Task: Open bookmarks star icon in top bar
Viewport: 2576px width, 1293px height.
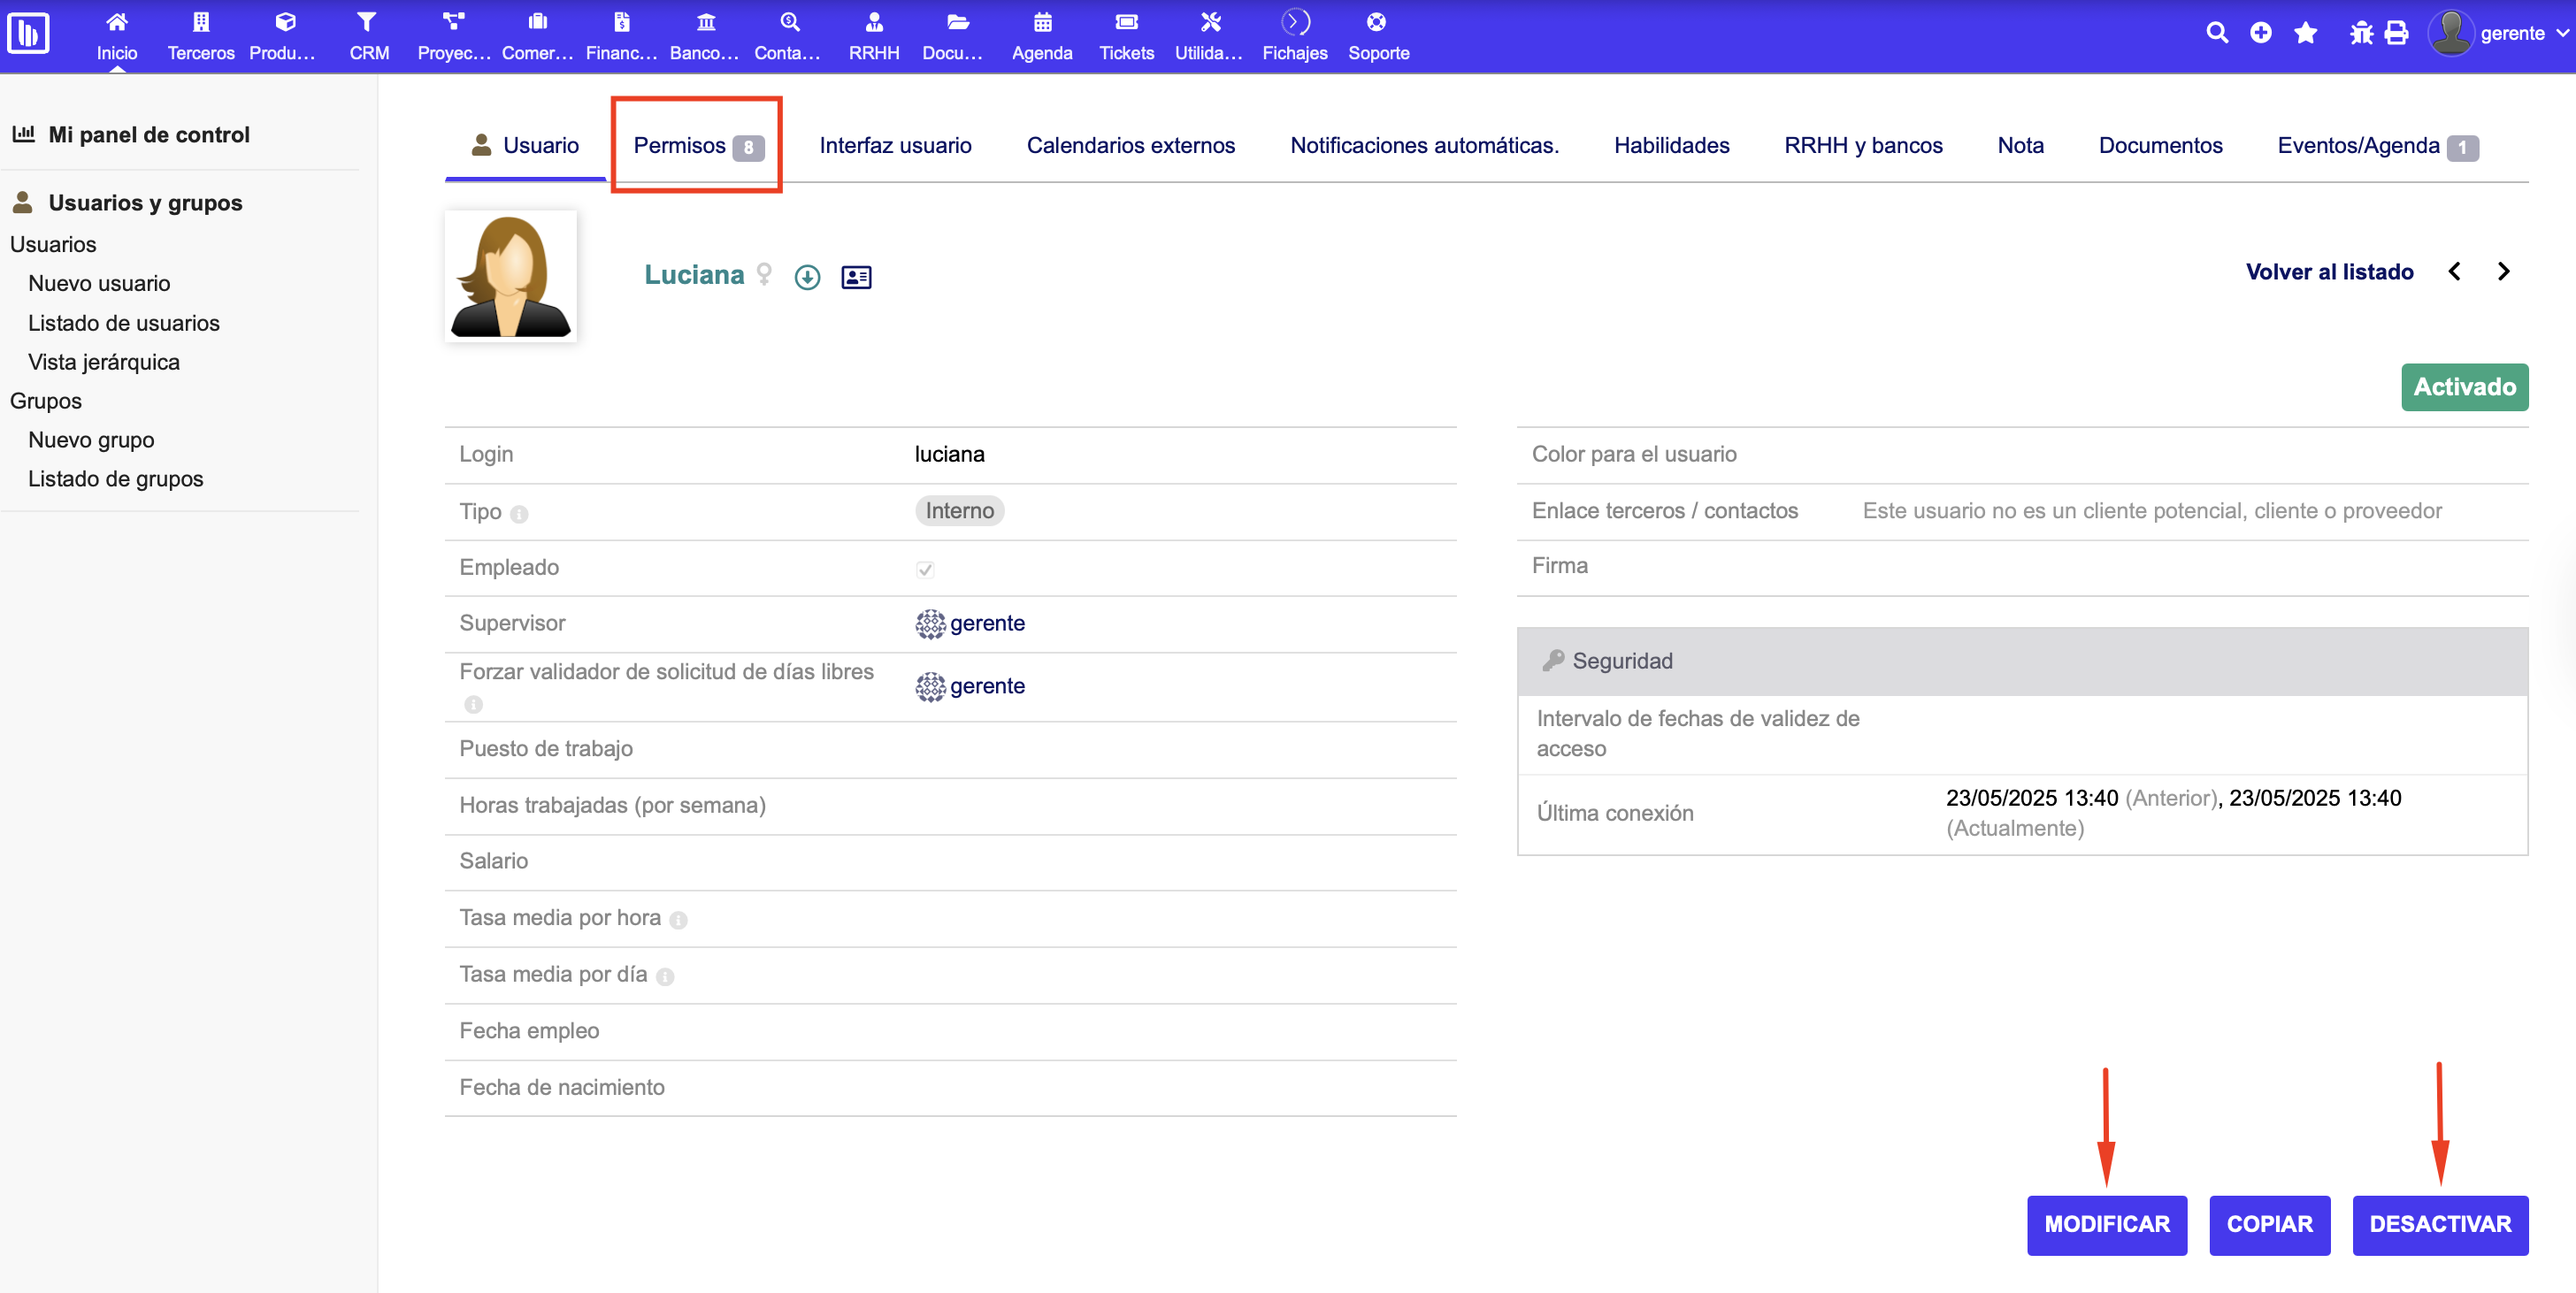Action: 2306,33
